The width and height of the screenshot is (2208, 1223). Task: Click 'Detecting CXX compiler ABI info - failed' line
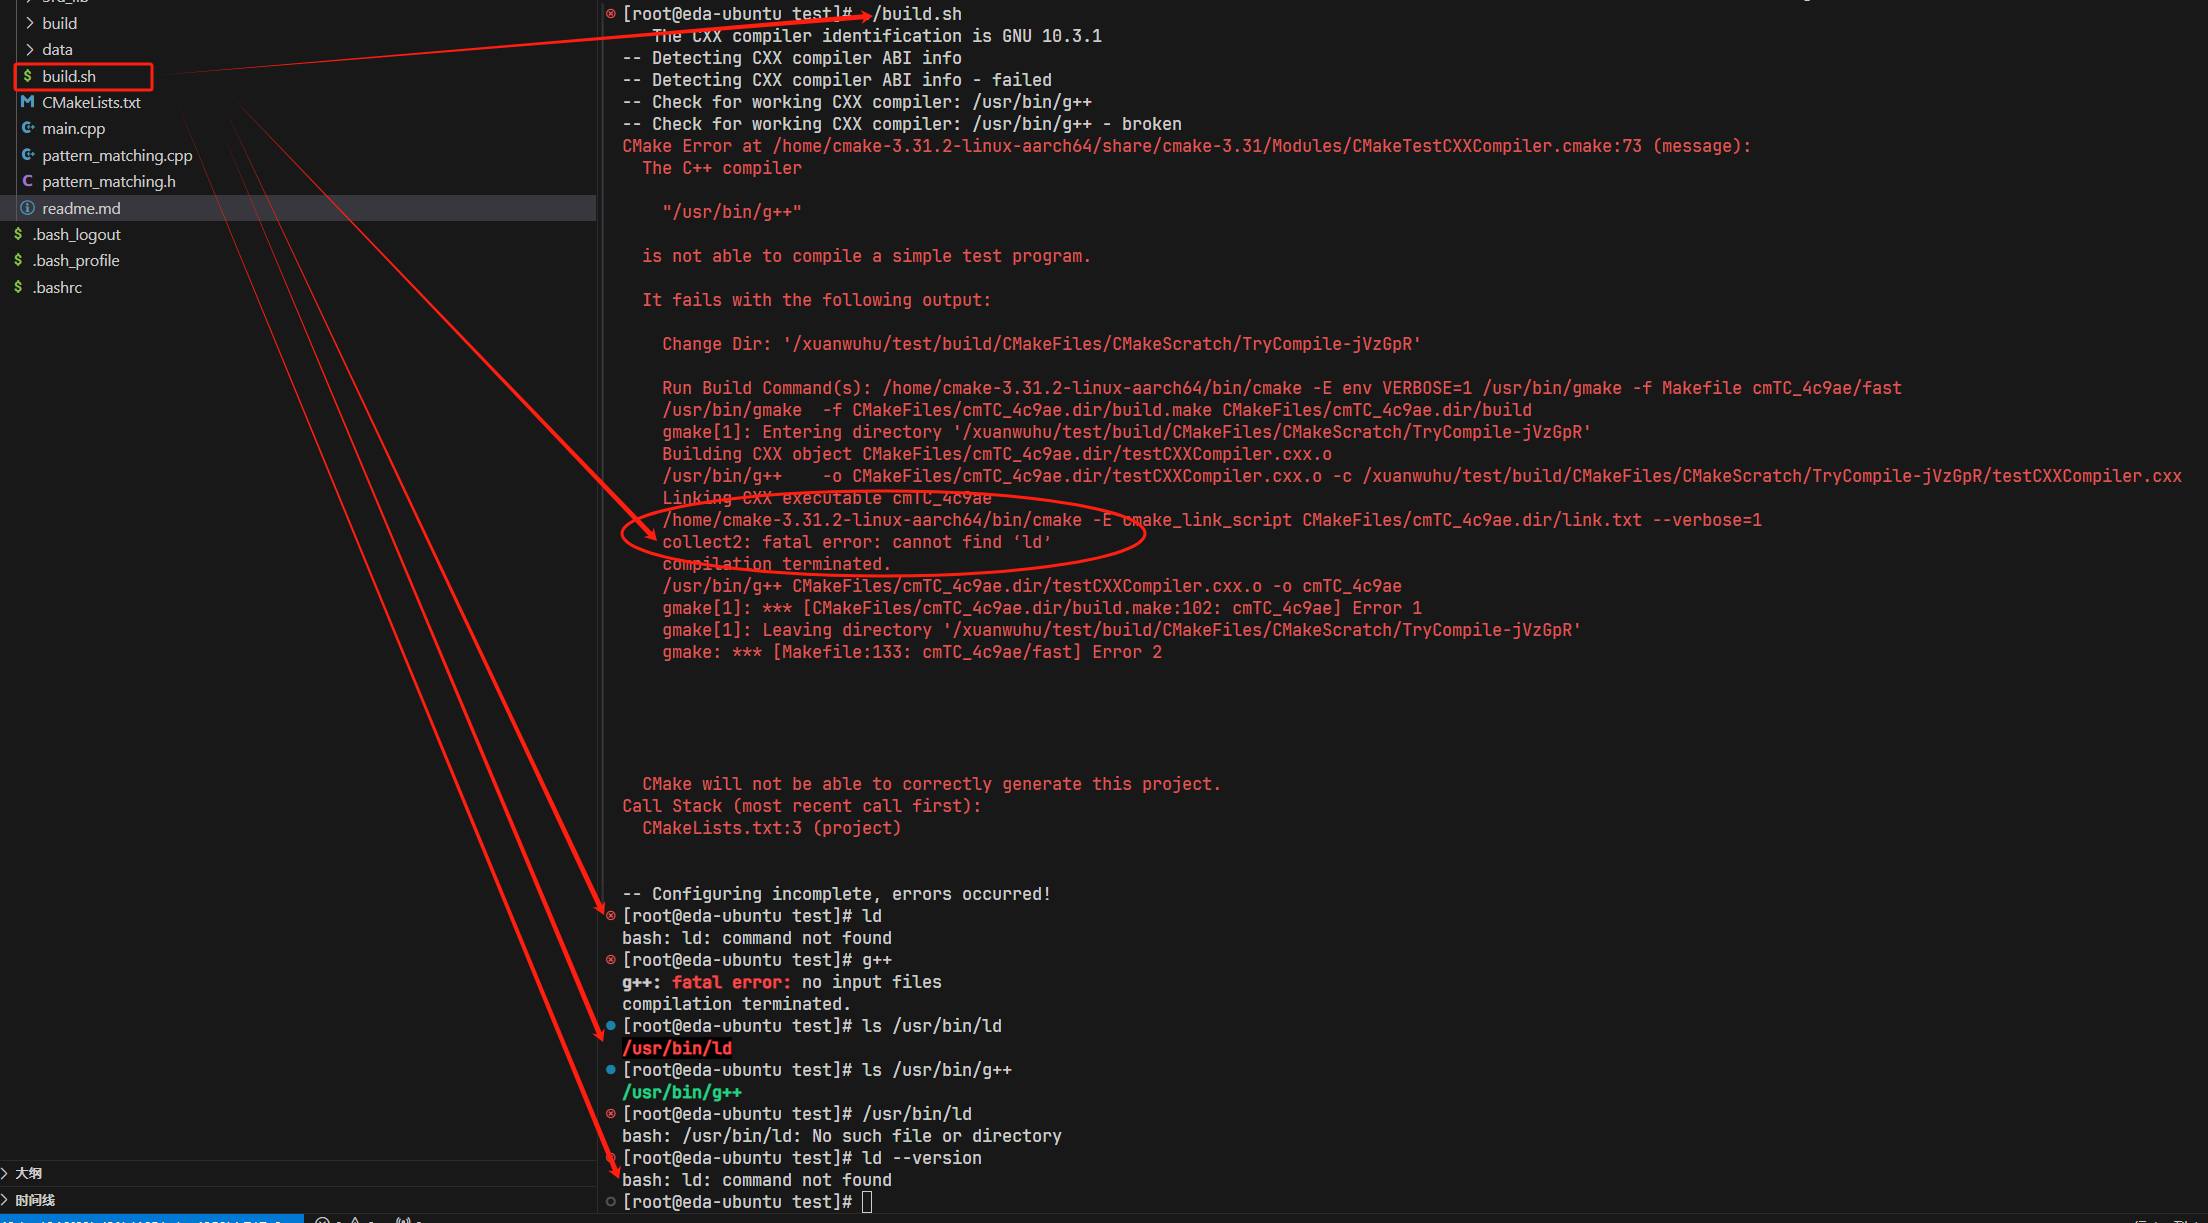[x=837, y=80]
